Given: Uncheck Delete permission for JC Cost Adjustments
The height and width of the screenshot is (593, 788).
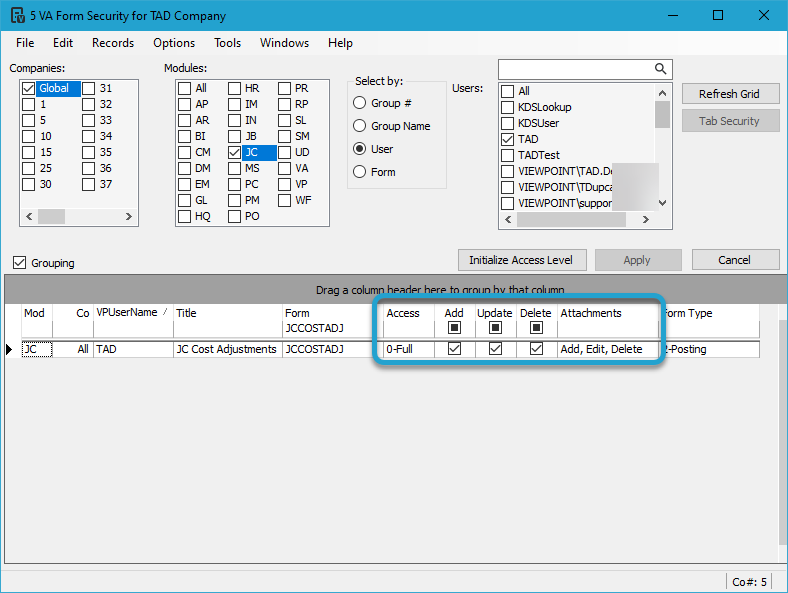Looking at the screenshot, I should coord(536,348).
